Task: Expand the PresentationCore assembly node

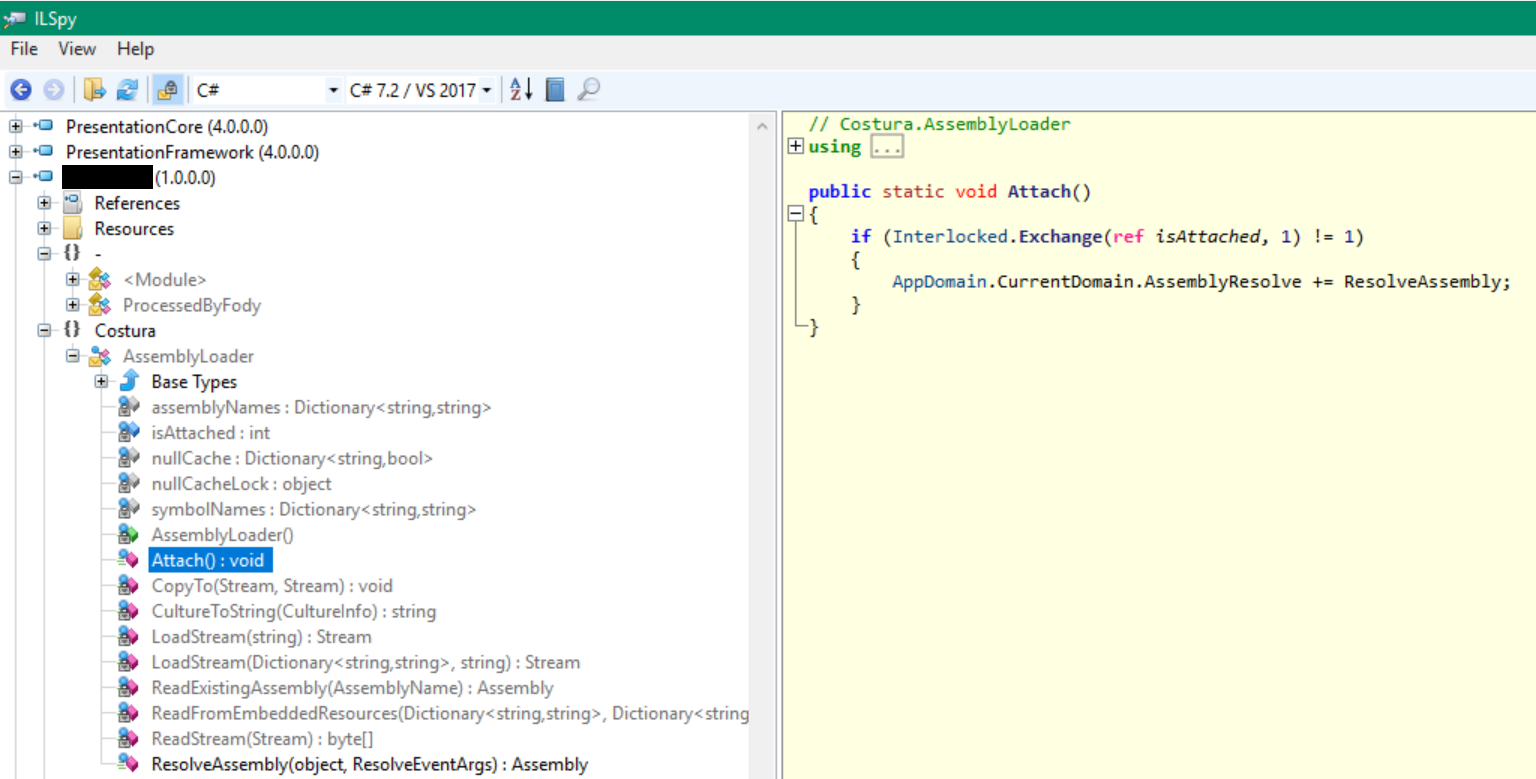Action: 16,127
